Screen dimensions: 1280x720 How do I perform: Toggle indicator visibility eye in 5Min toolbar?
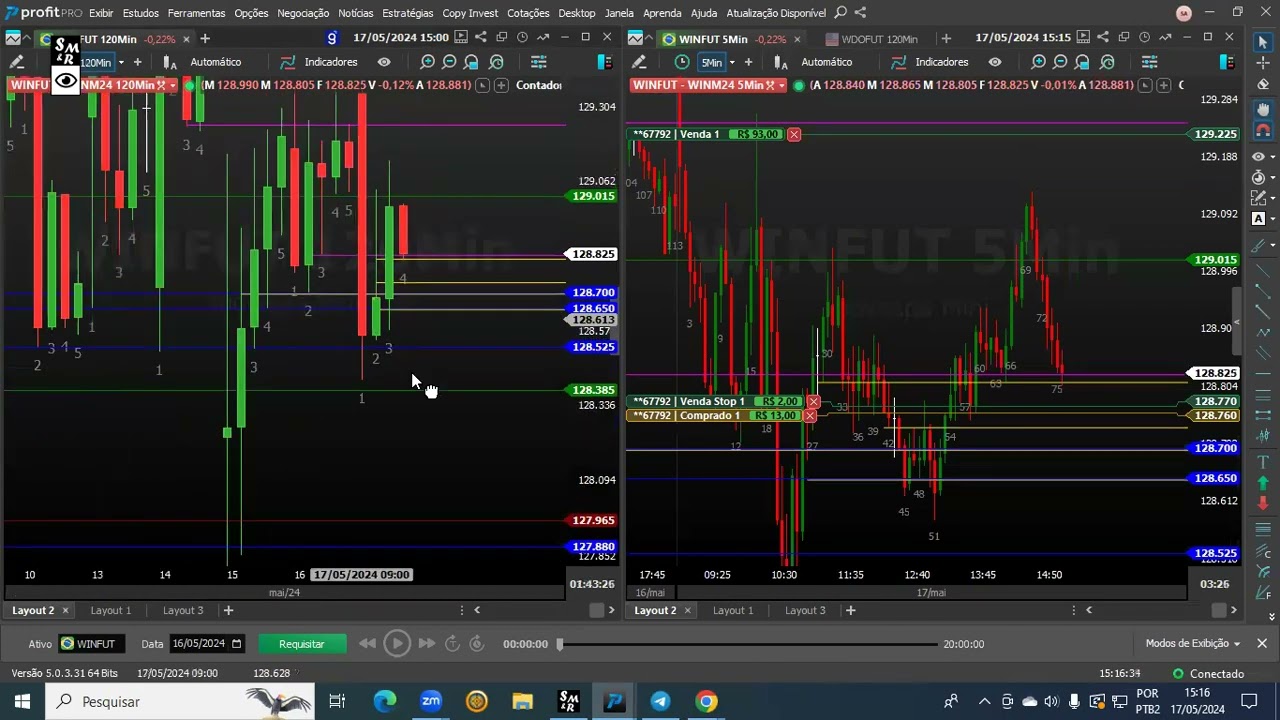tap(995, 62)
